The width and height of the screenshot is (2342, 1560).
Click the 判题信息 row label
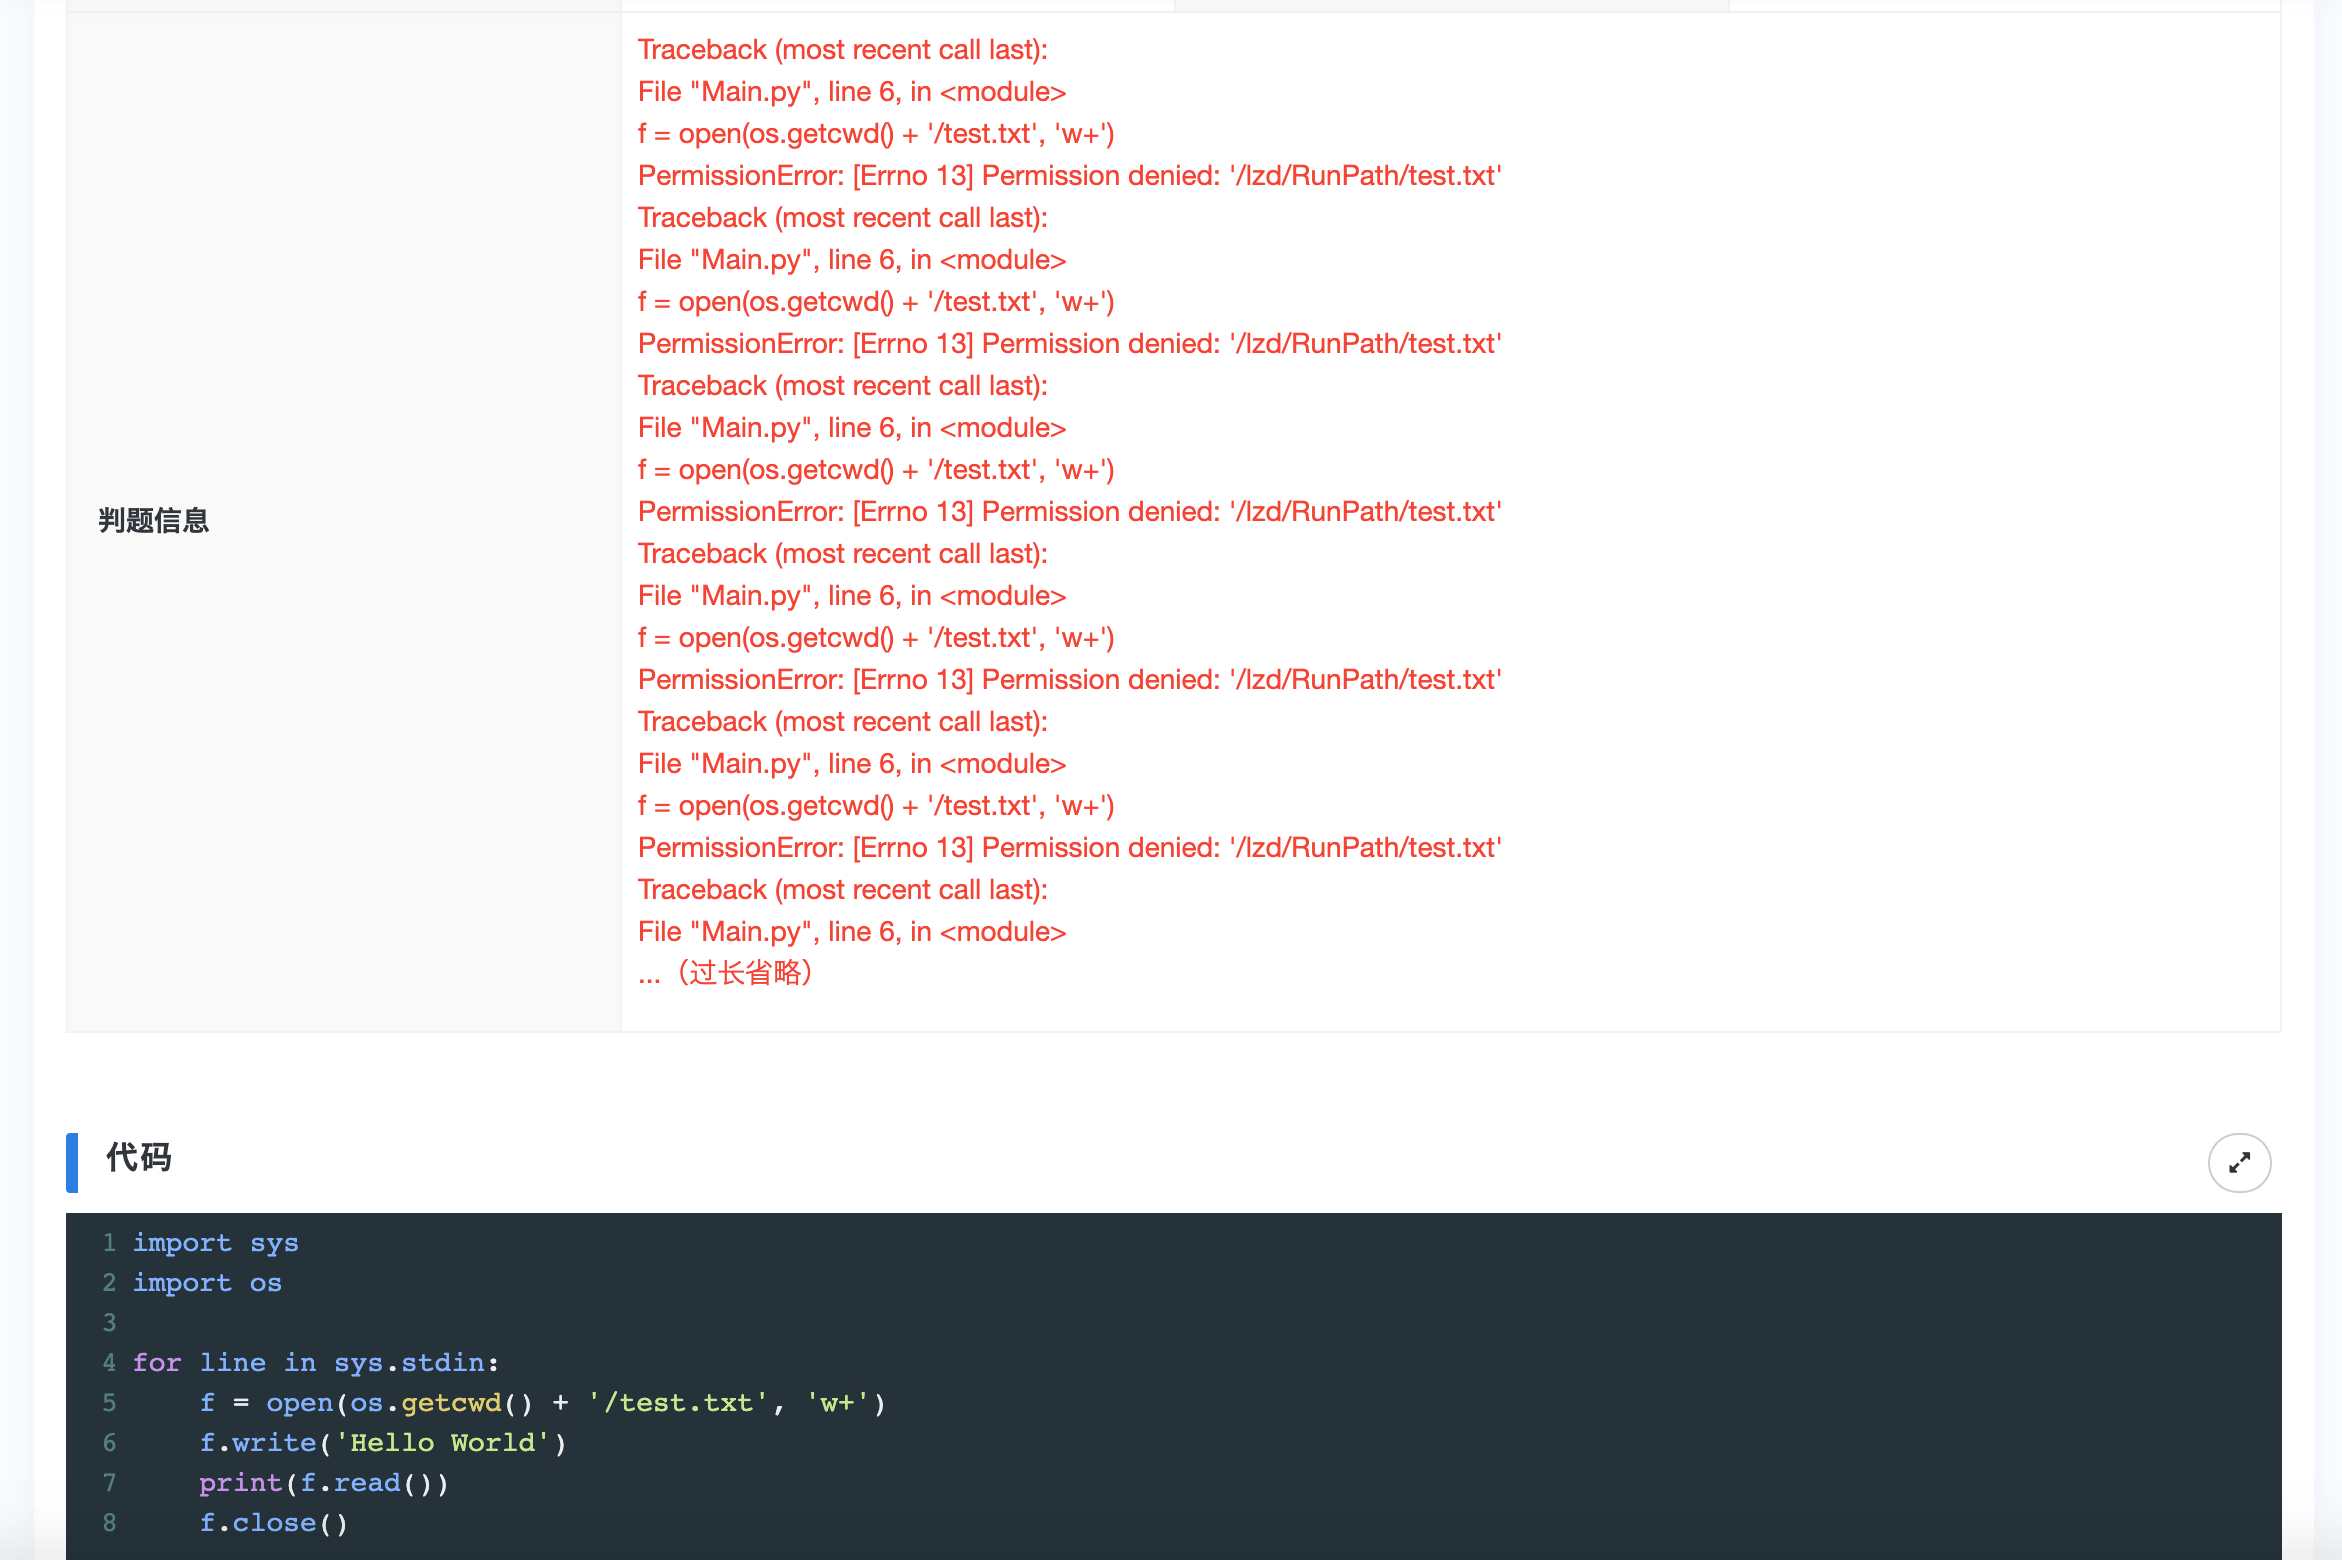pos(153,521)
